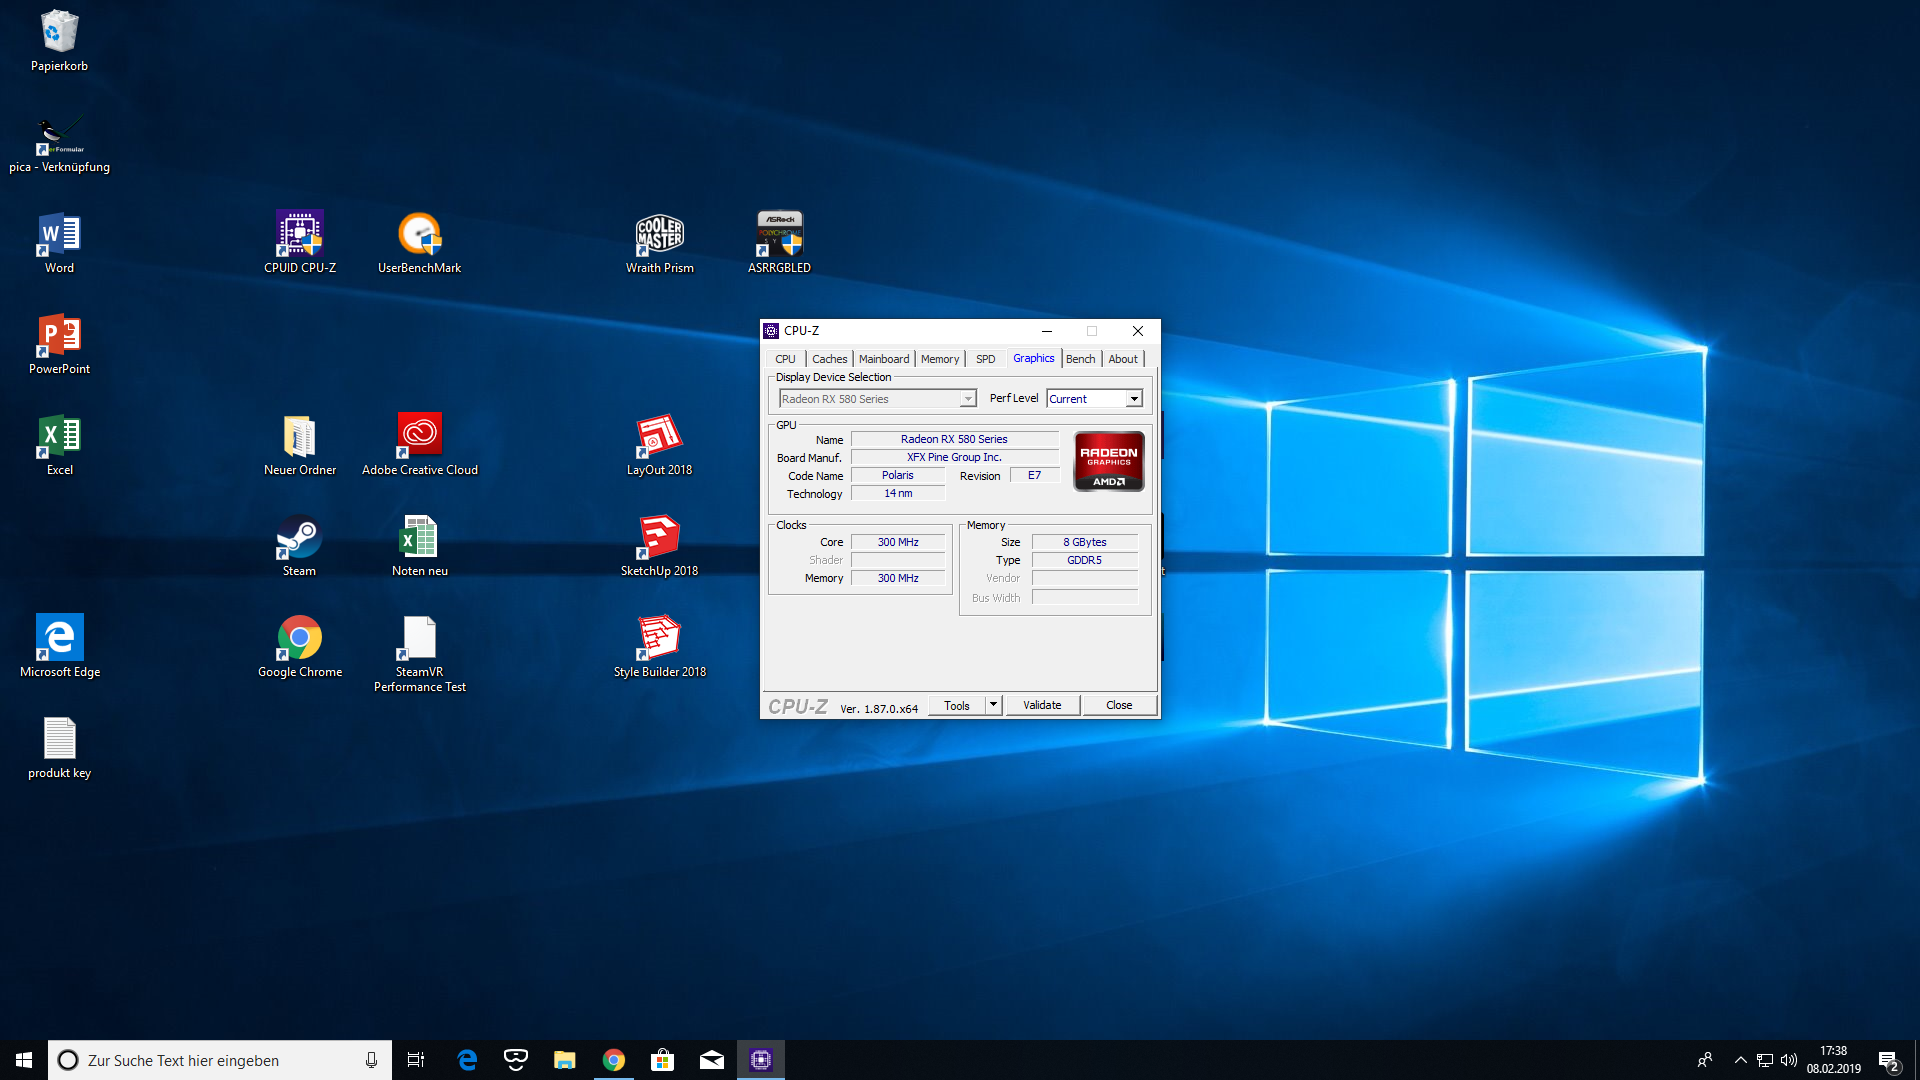Show hidden system tray icons
Viewport: 1920px width, 1080px height.
[x=1741, y=1060]
